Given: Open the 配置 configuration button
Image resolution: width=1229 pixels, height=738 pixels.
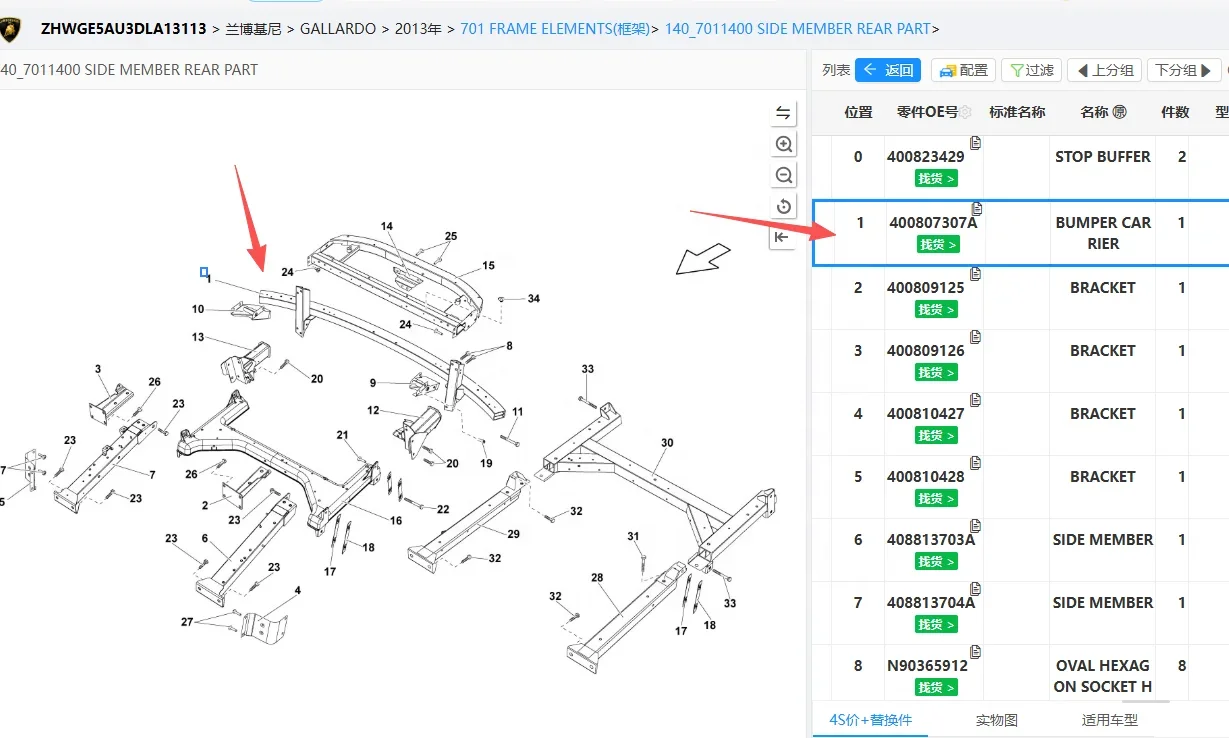Looking at the screenshot, I should coord(963,70).
